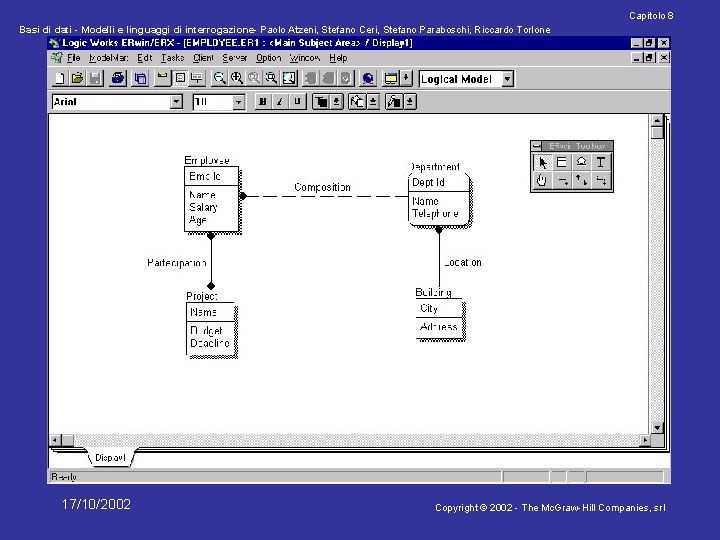Screen dimensions: 720x540
Task: Click the Zoom Out magnifier icon
Action: [219, 79]
